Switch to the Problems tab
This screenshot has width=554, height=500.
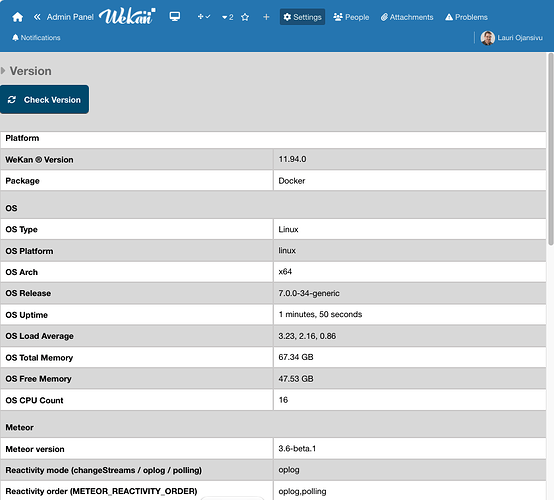coord(466,17)
